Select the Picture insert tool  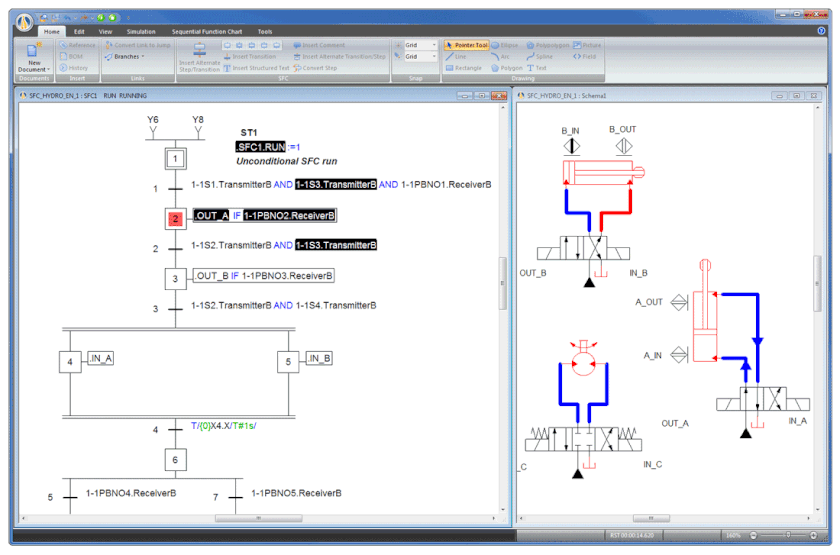pyautogui.click(x=587, y=45)
